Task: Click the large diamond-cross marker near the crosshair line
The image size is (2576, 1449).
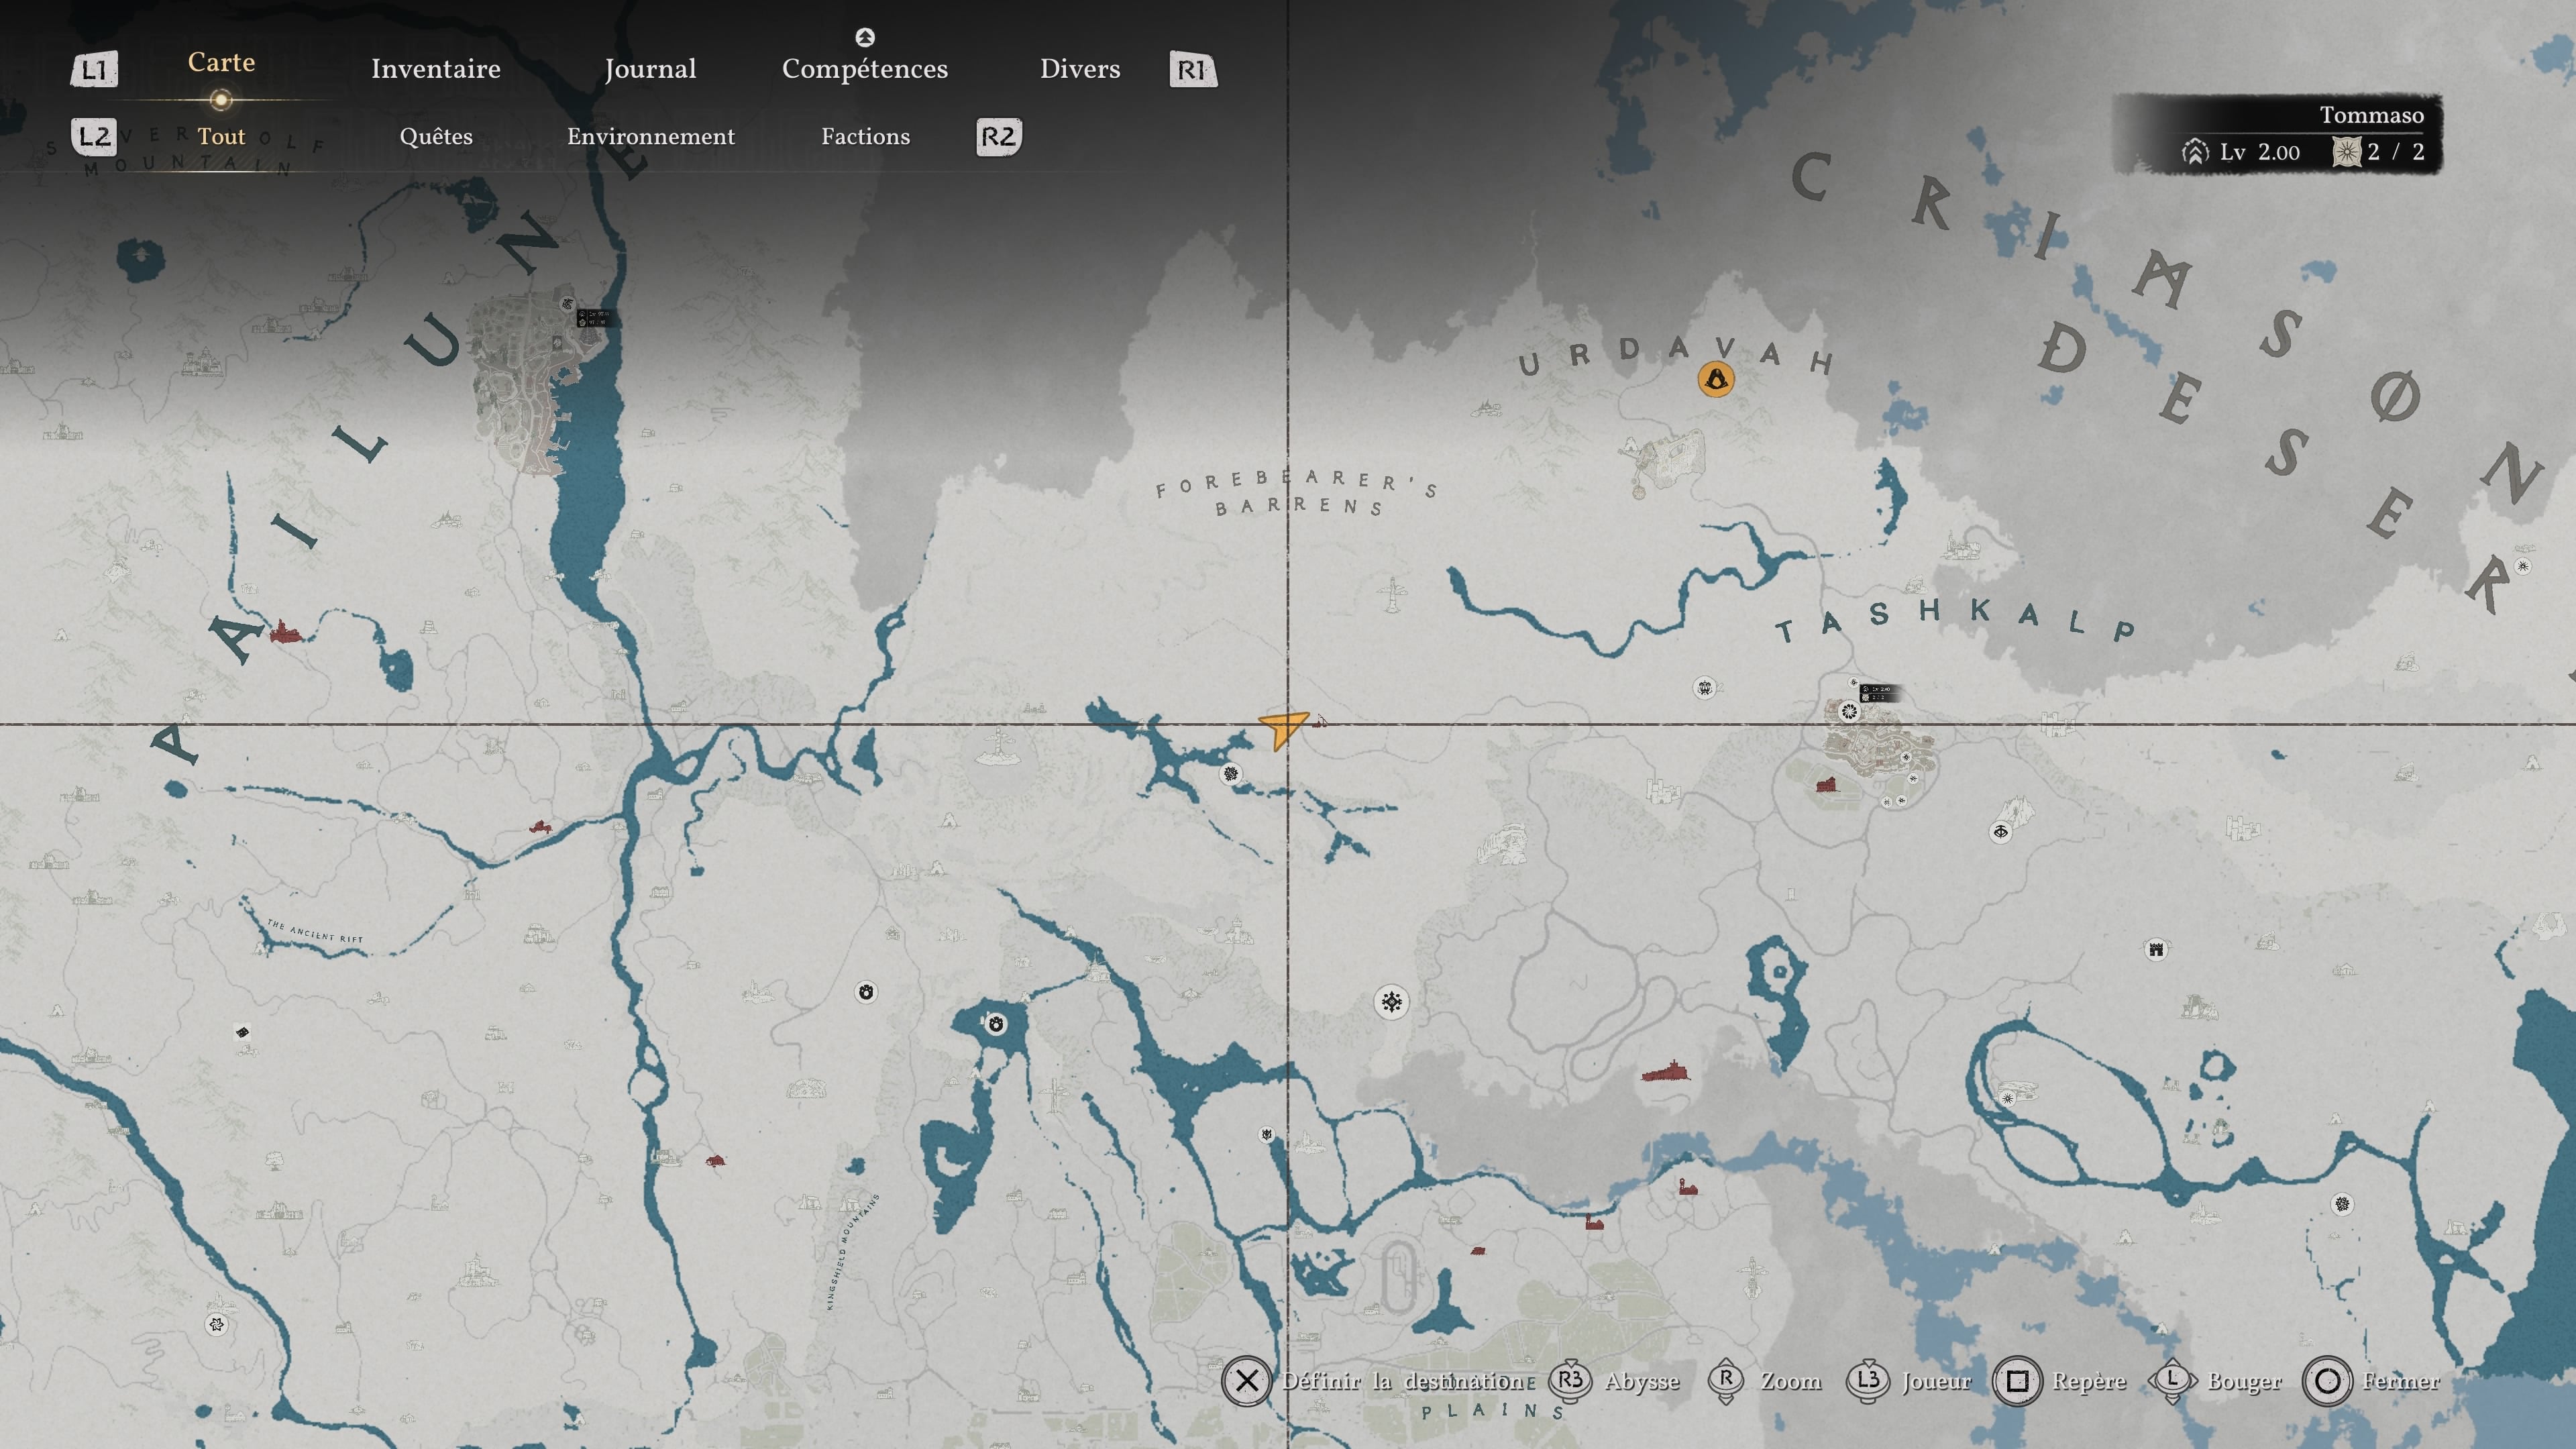Action: pyautogui.click(x=1392, y=1002)
